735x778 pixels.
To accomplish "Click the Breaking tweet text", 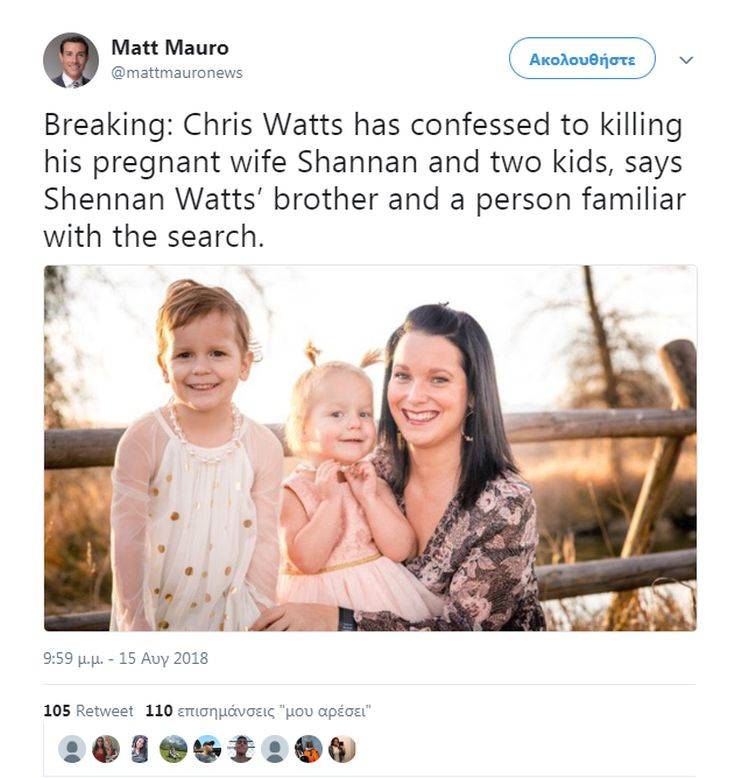I will click(365, 180).
